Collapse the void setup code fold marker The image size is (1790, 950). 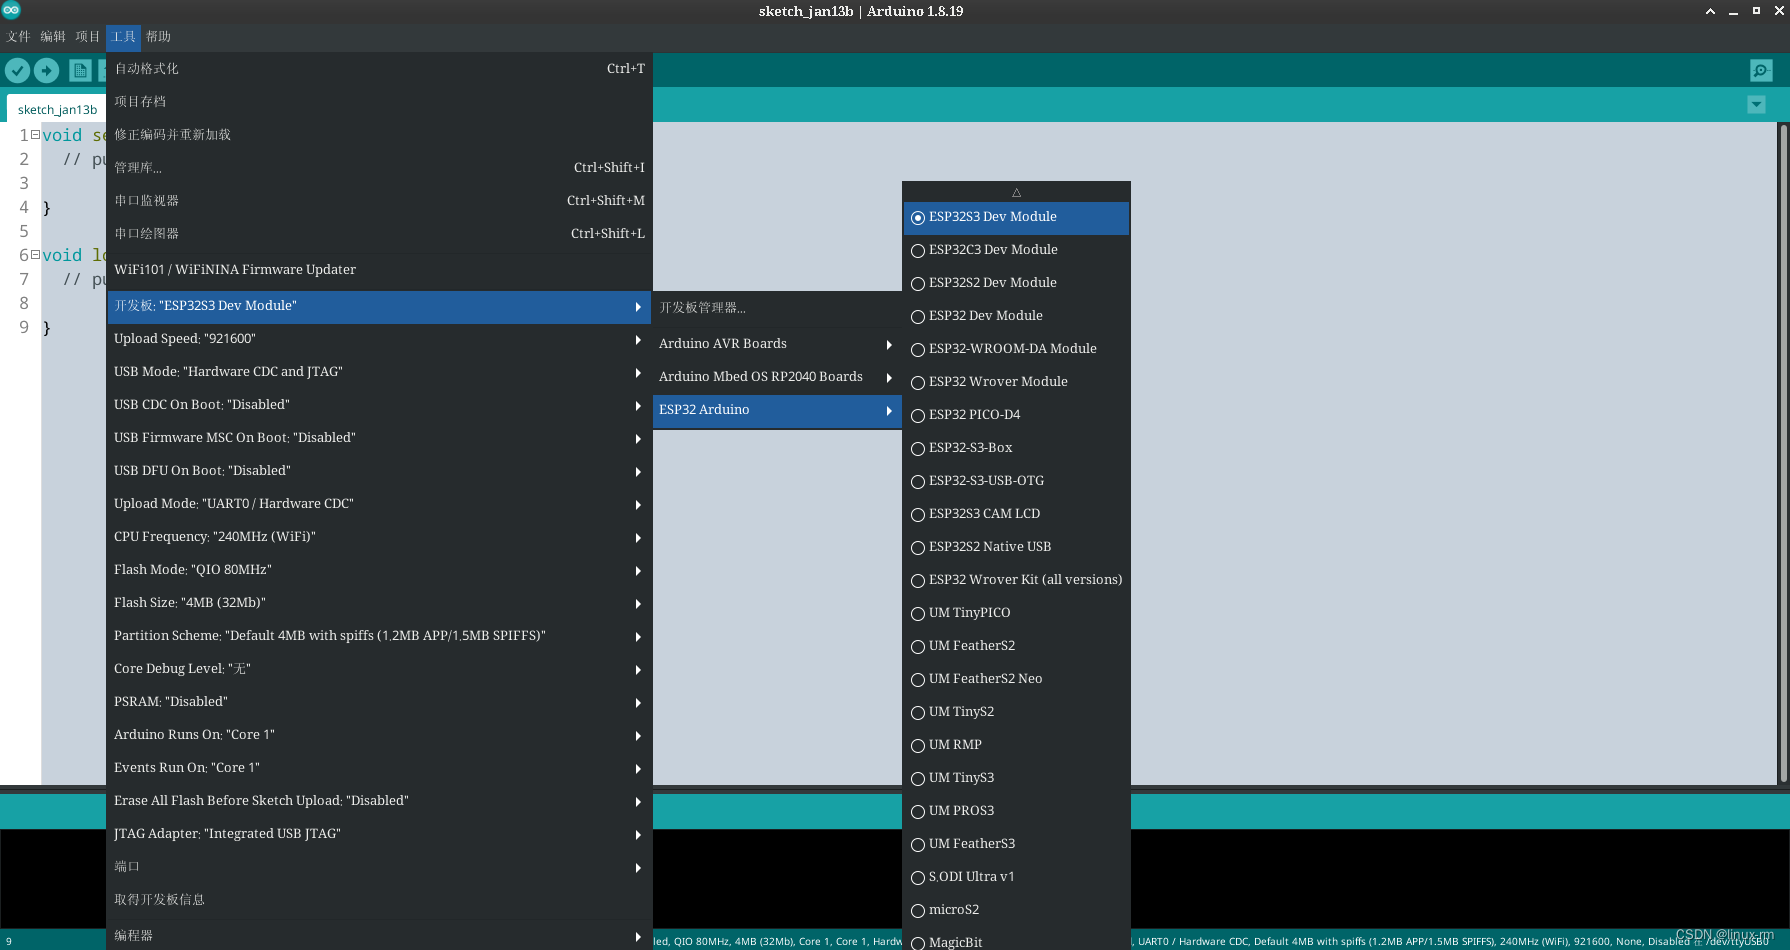tap(35, 134)
